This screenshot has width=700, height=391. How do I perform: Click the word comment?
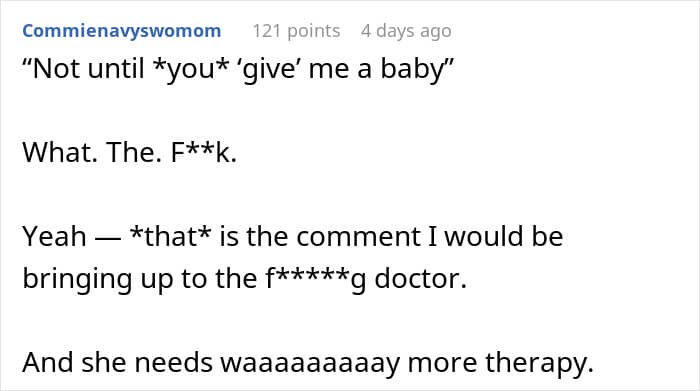[358, 236]
